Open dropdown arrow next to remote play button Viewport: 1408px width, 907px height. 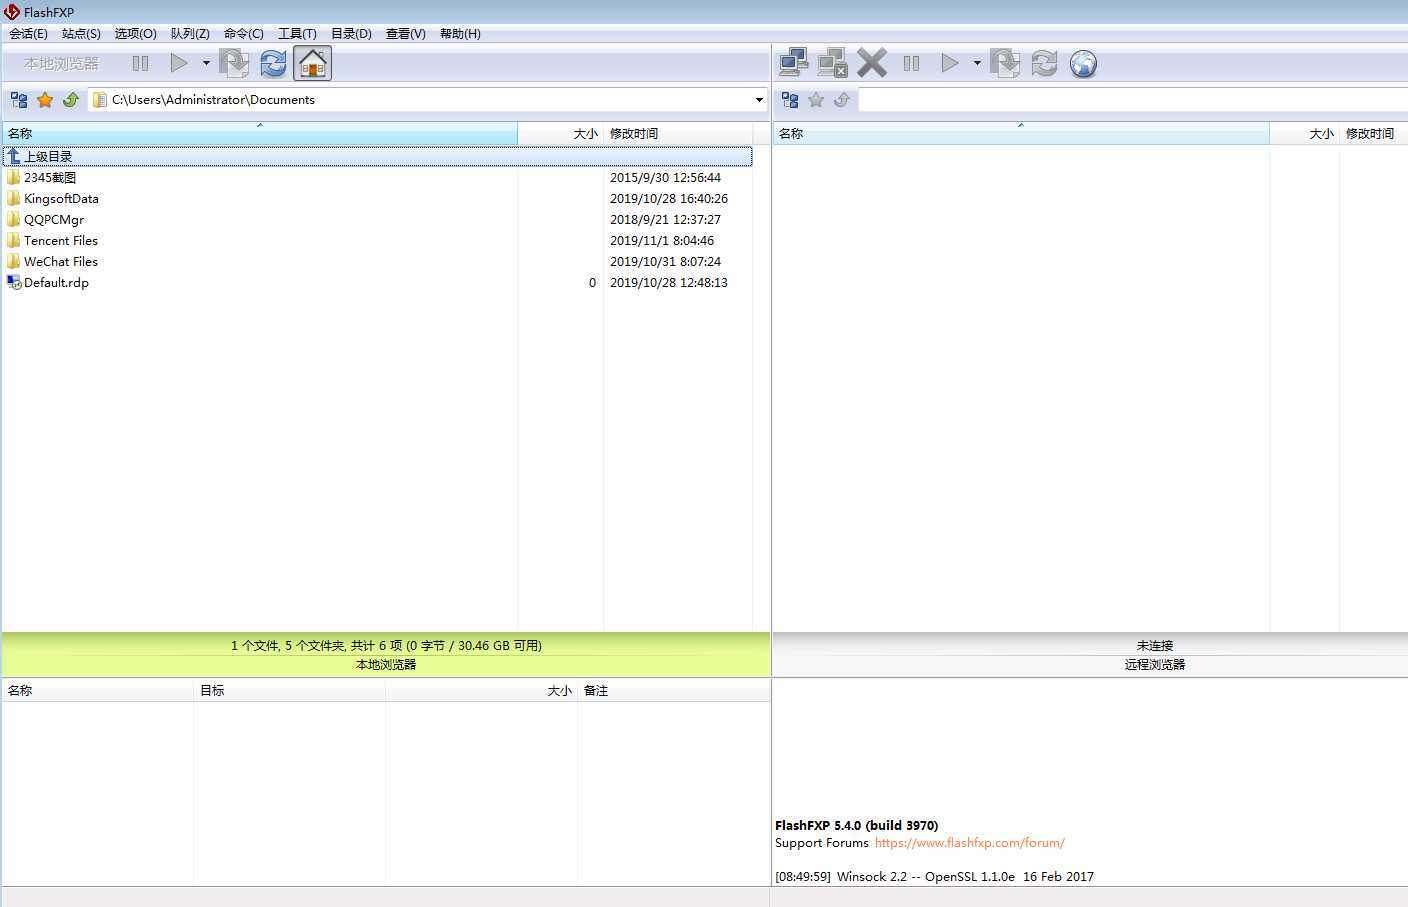977,63
